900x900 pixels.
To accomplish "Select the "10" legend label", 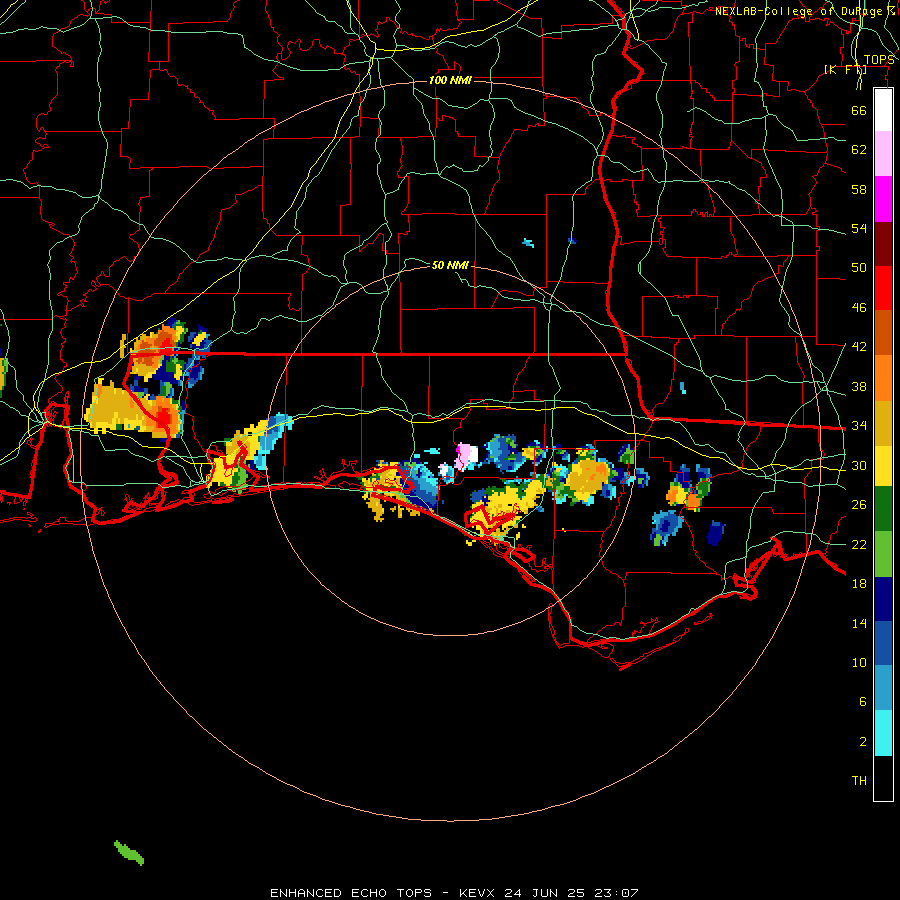I will [859, 662].
